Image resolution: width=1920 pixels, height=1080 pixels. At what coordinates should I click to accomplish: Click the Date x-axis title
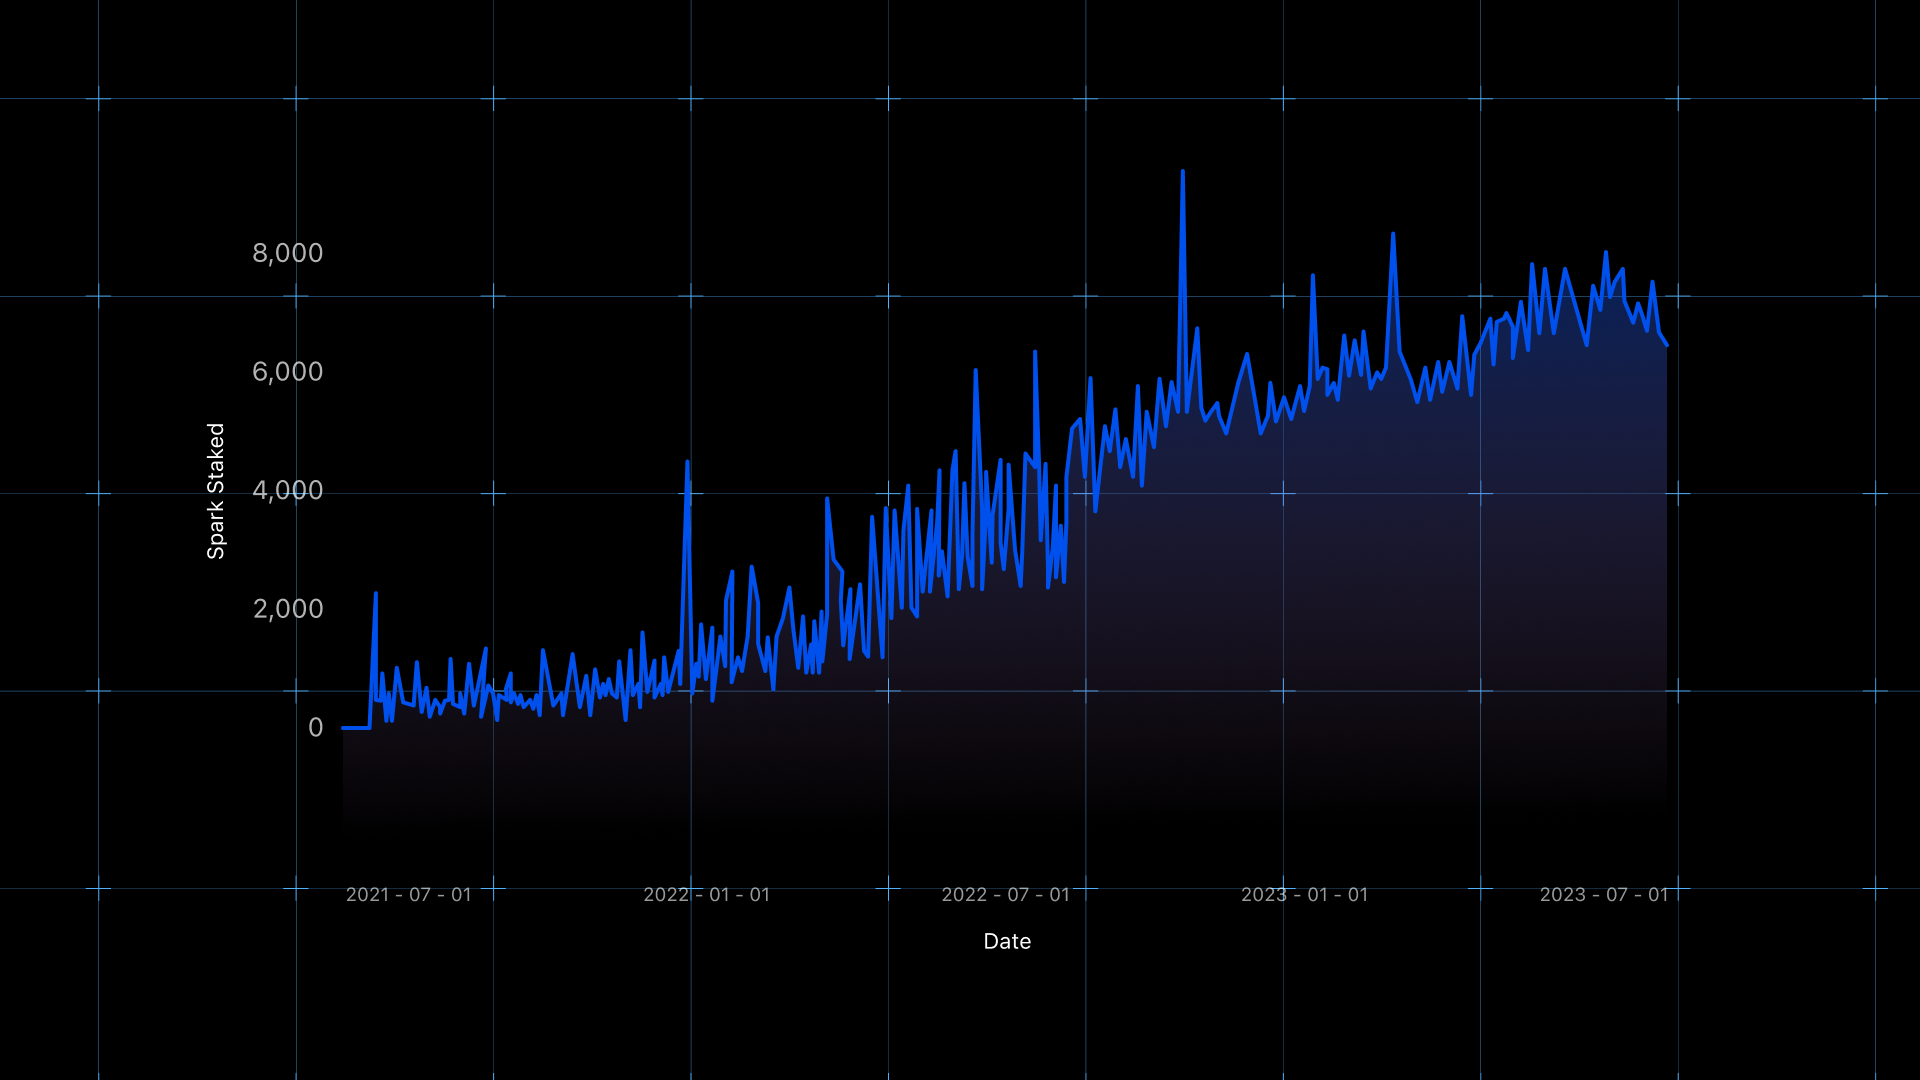click(1007, 941)
